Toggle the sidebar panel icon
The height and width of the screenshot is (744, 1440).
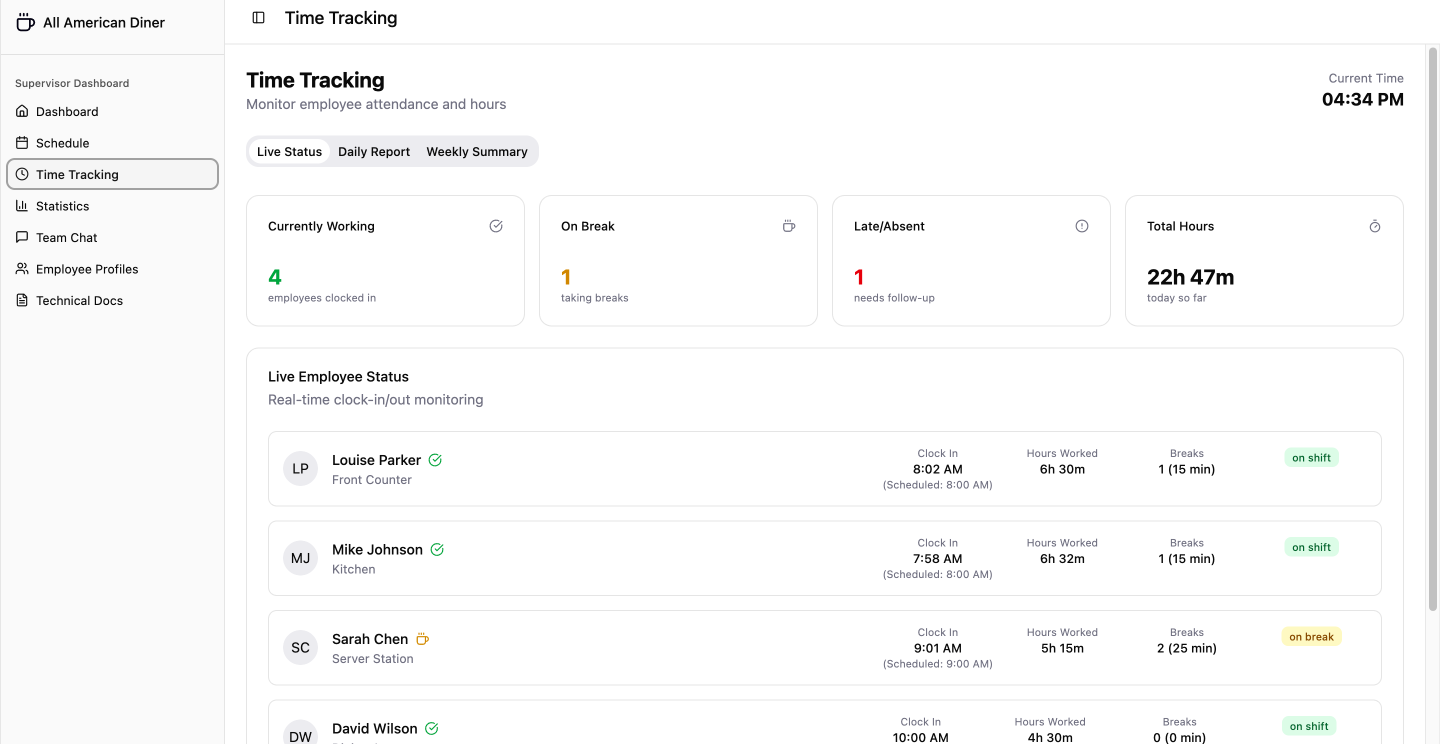coord(258,17)
